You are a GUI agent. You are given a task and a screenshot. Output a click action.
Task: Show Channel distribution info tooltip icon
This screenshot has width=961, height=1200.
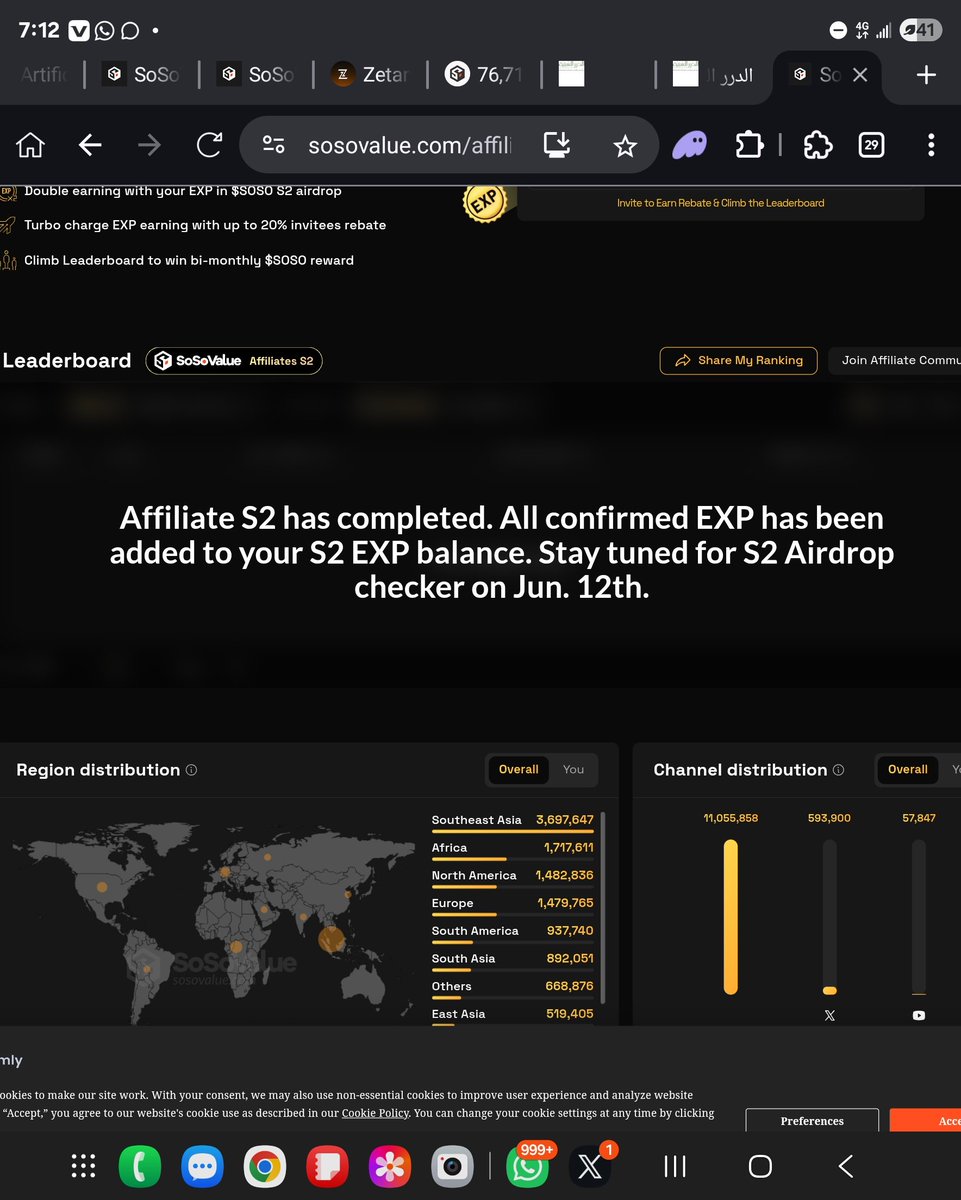(839, 770)
